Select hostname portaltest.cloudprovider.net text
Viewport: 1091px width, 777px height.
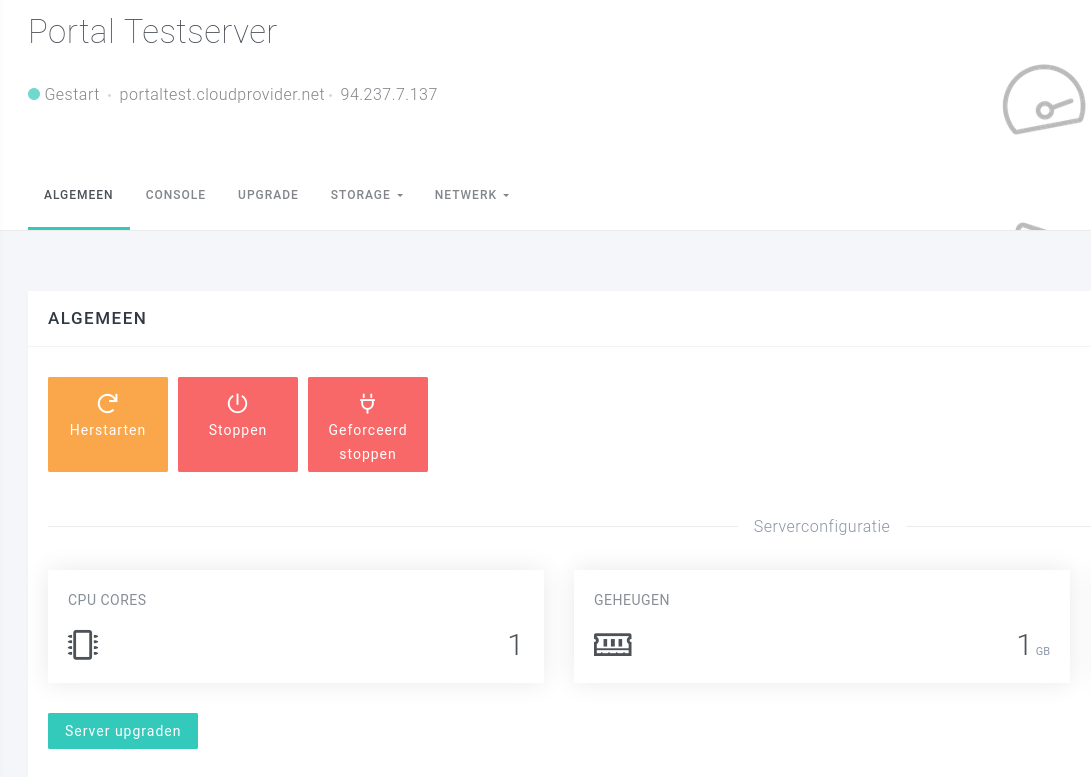click(222, 95)
